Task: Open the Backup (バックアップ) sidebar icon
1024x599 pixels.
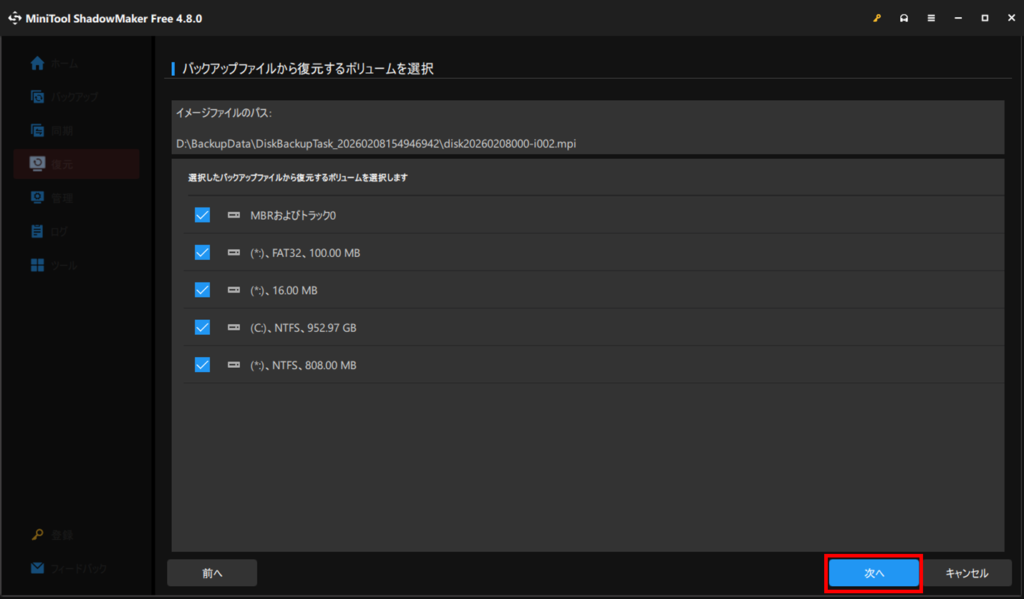Action: tap(38, 97)
